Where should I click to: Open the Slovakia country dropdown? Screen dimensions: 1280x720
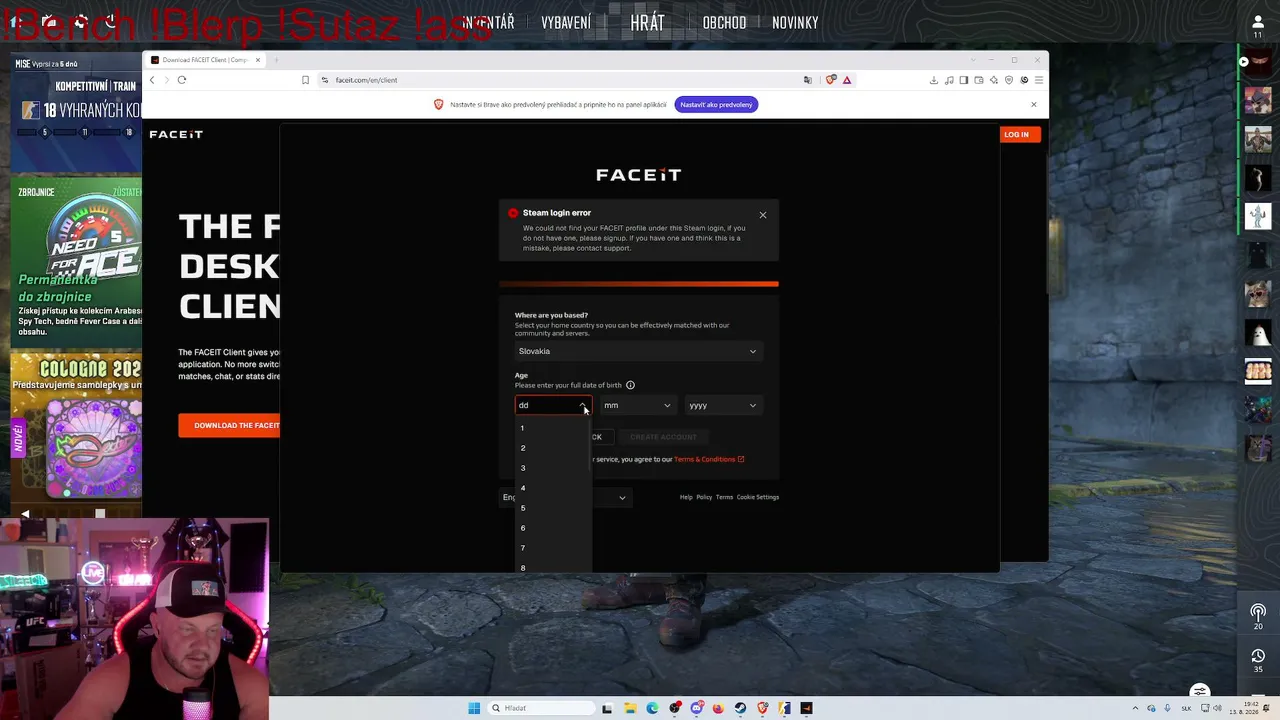[638, 351]
